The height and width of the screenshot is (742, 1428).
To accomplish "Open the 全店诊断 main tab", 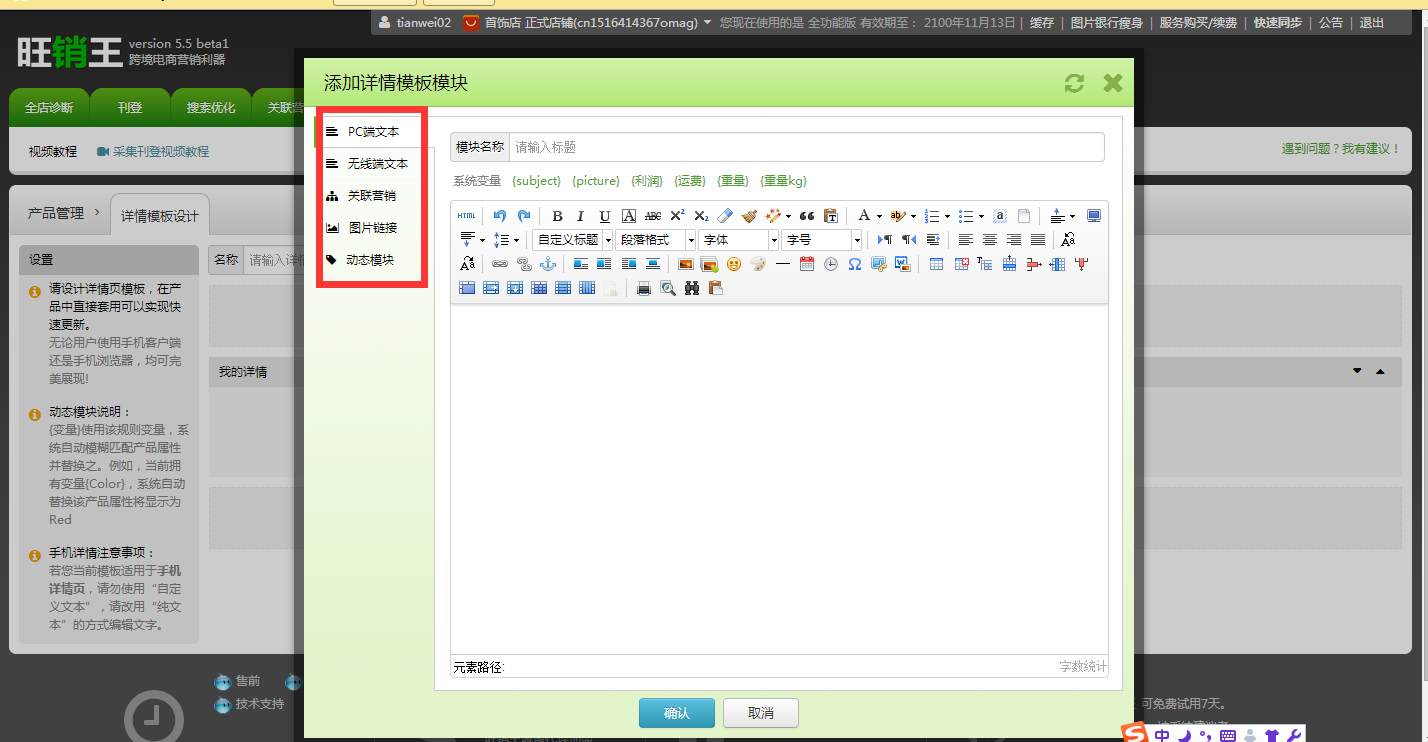I will tap(49, 108).
